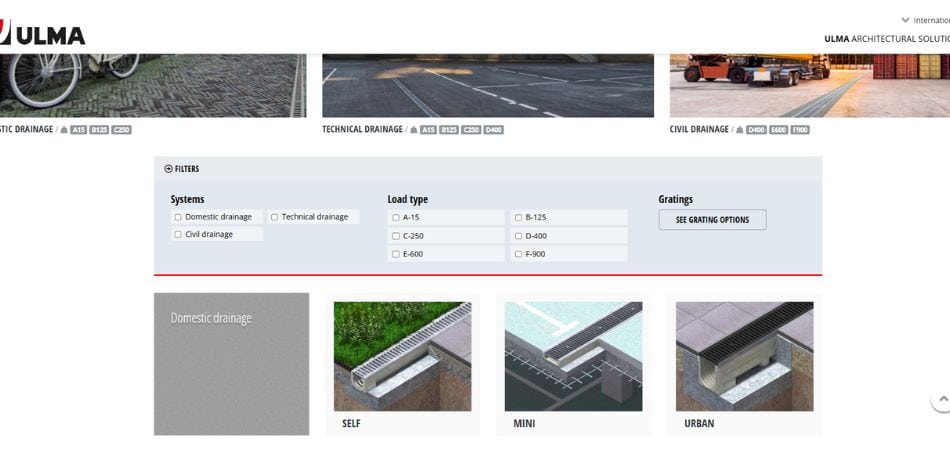Click the weight icon beside Civil Drainage
950x450 pixels.
(x=740, y=130)
